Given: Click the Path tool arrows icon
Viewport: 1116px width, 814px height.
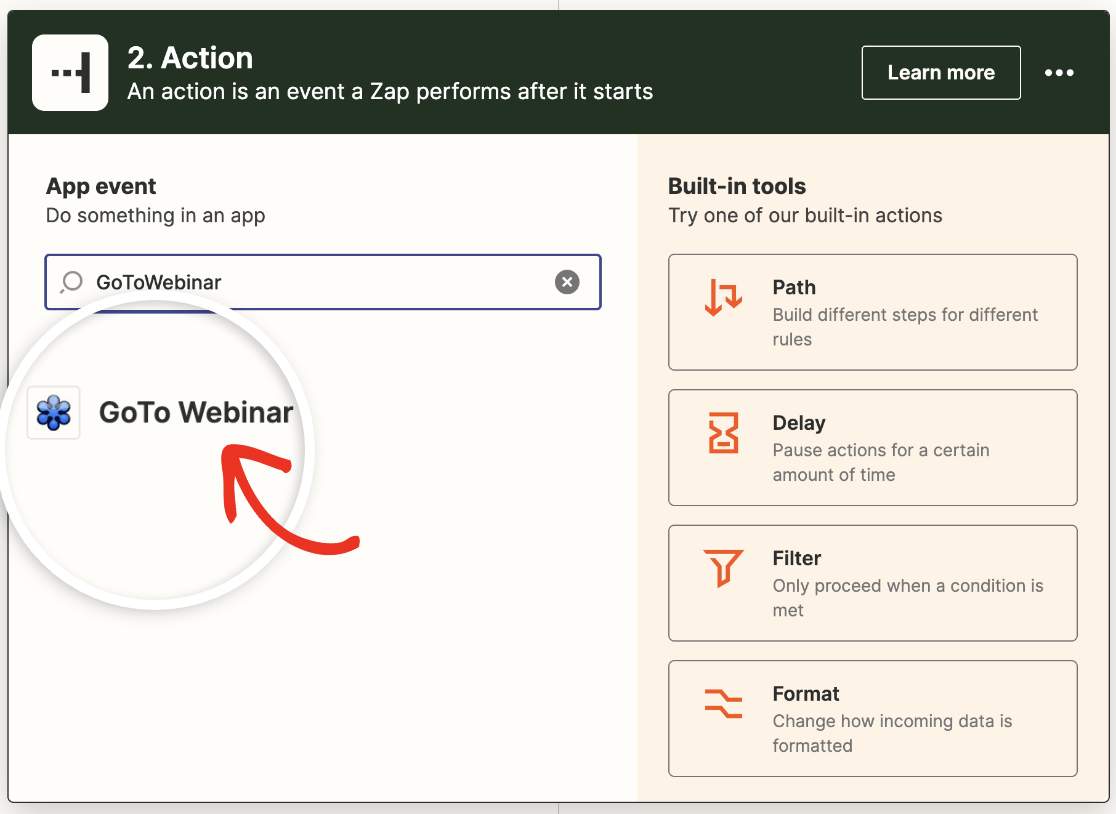Looking at the screenshot, I should click(723, 297).
